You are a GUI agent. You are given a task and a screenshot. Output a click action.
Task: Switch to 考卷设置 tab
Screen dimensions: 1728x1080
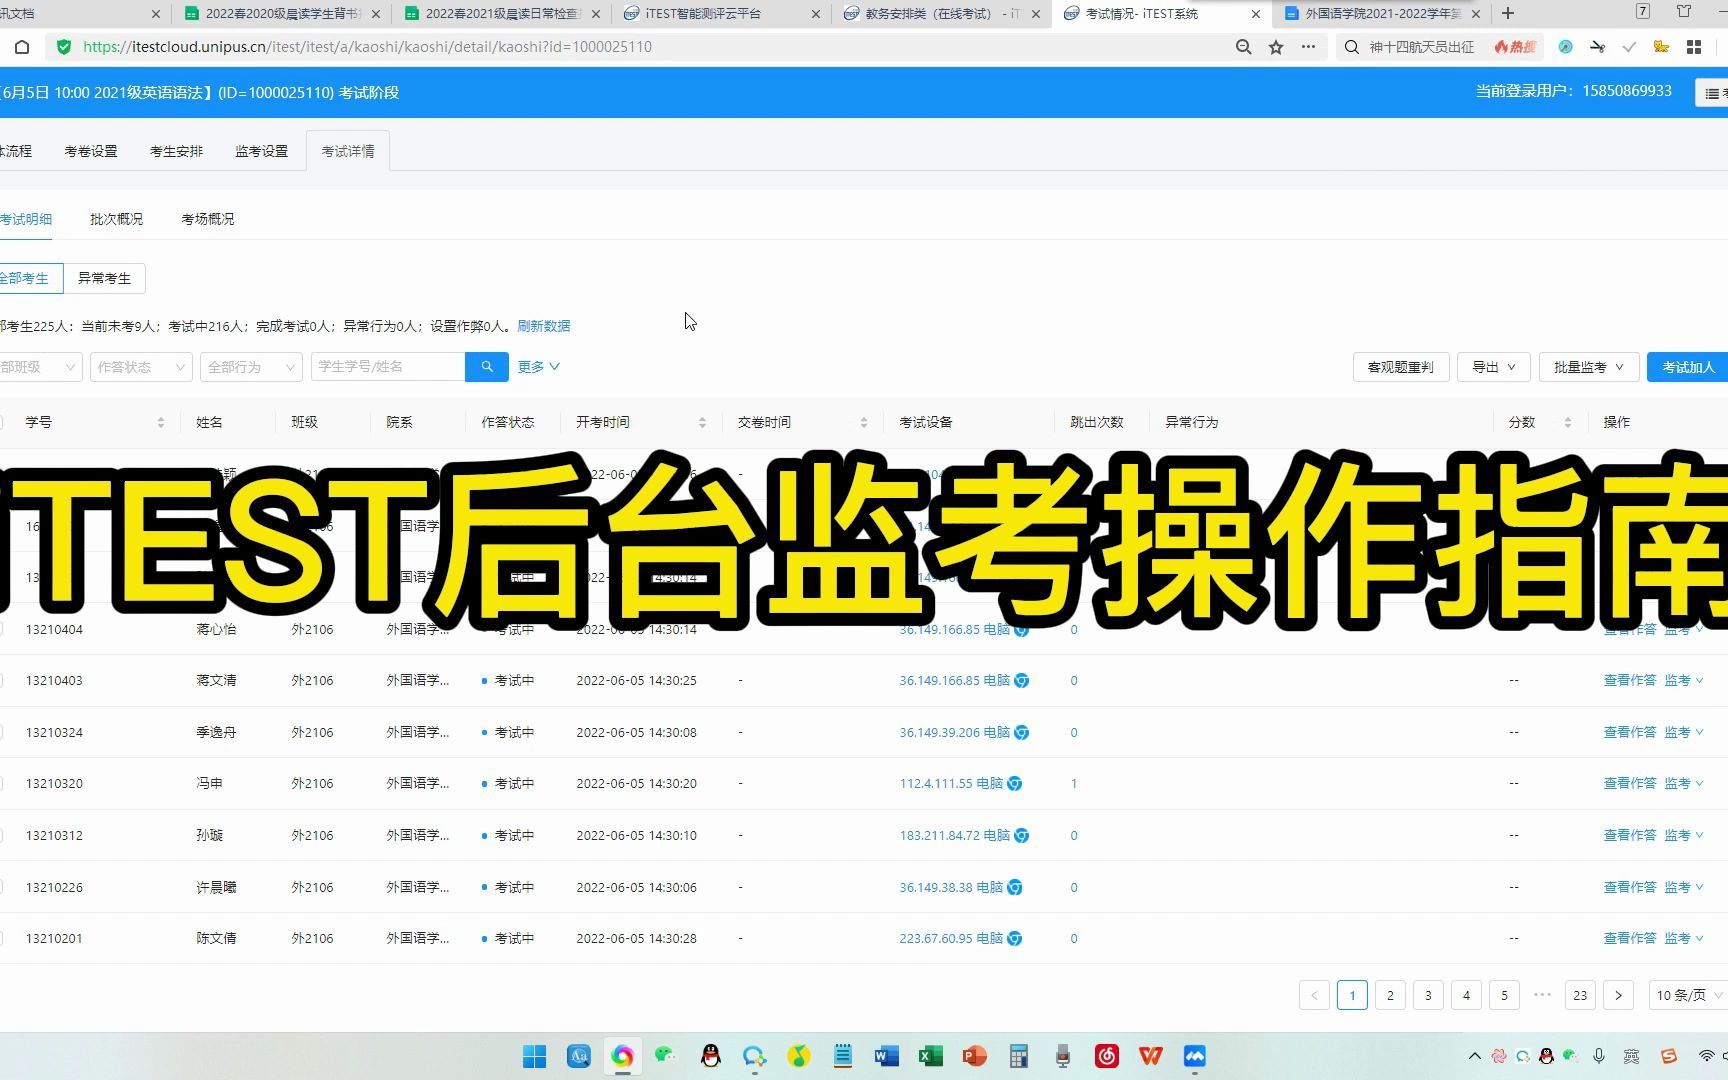click(91, 151)
